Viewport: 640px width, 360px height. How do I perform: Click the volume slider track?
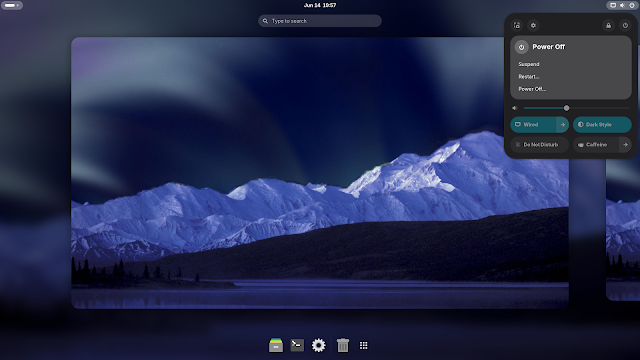(576, 108)
